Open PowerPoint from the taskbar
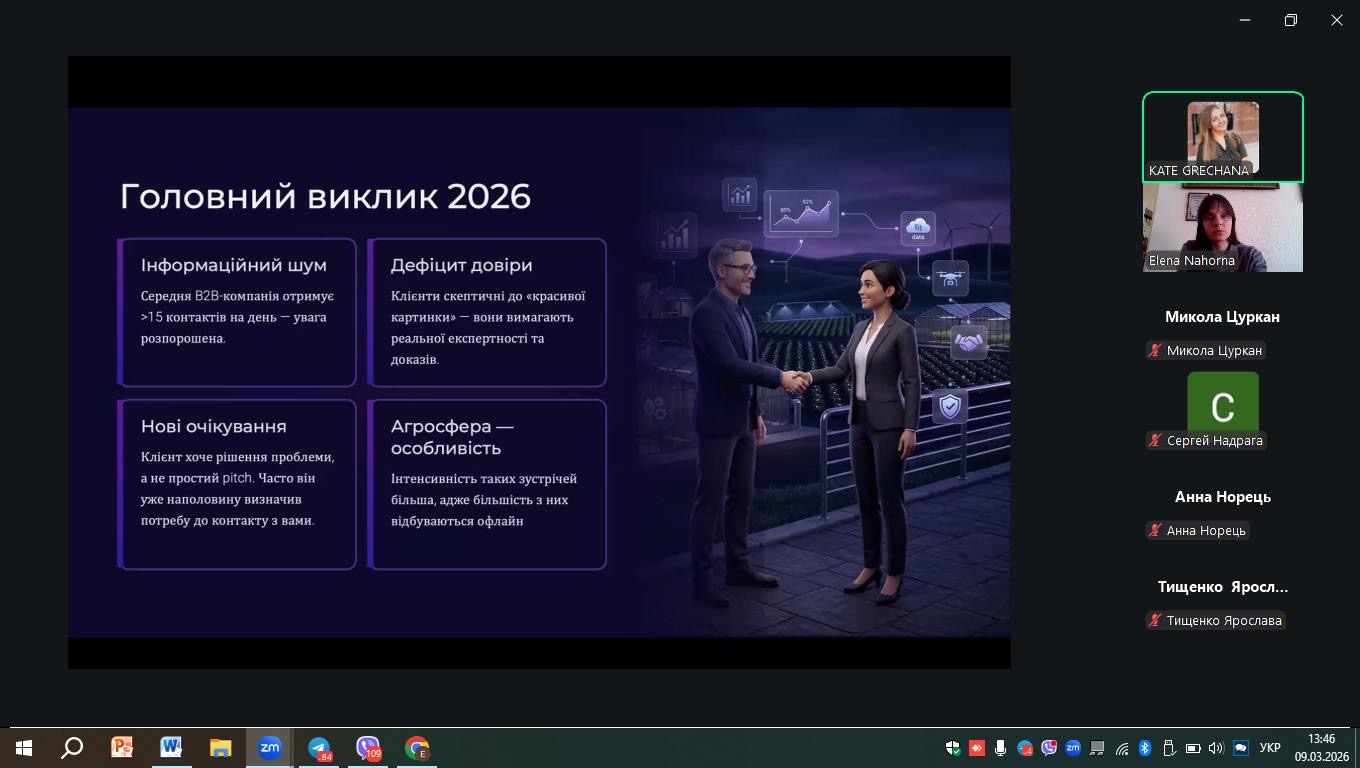This screenshot has width=1360, height=768. point(122,748)
